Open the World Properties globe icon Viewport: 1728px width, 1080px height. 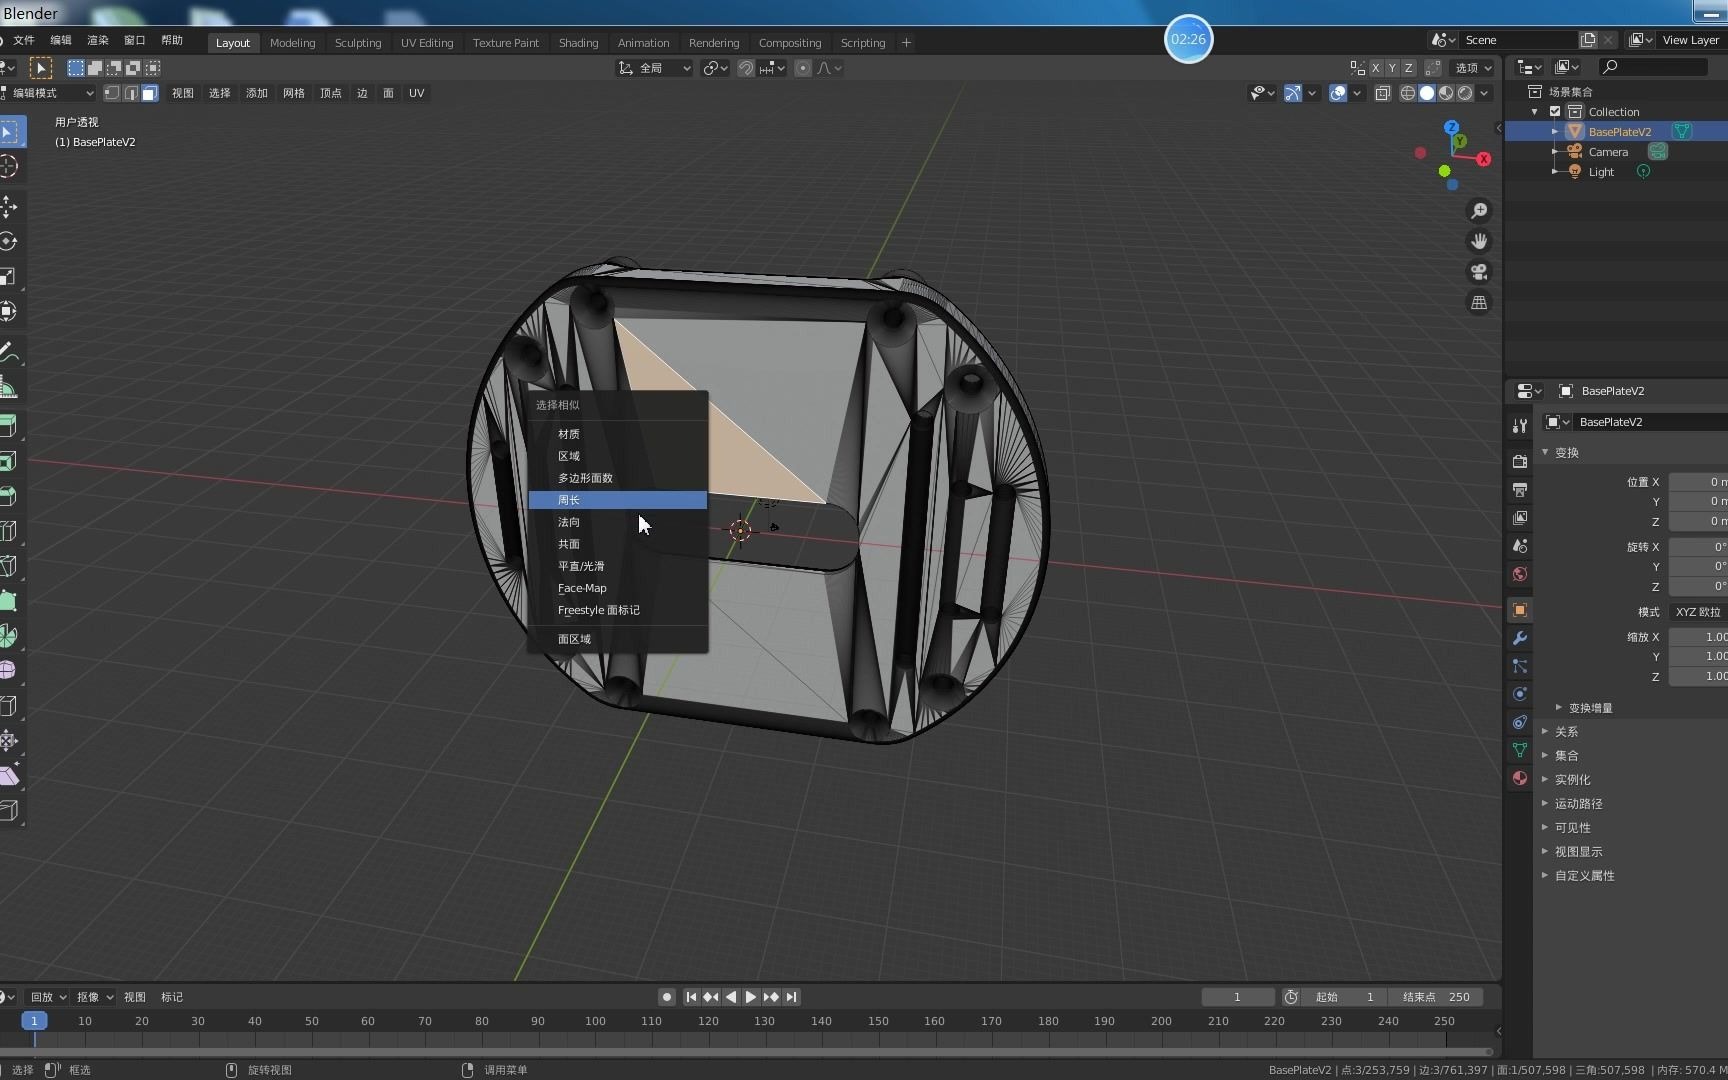pyautogui.click(x=1519, y=574)
